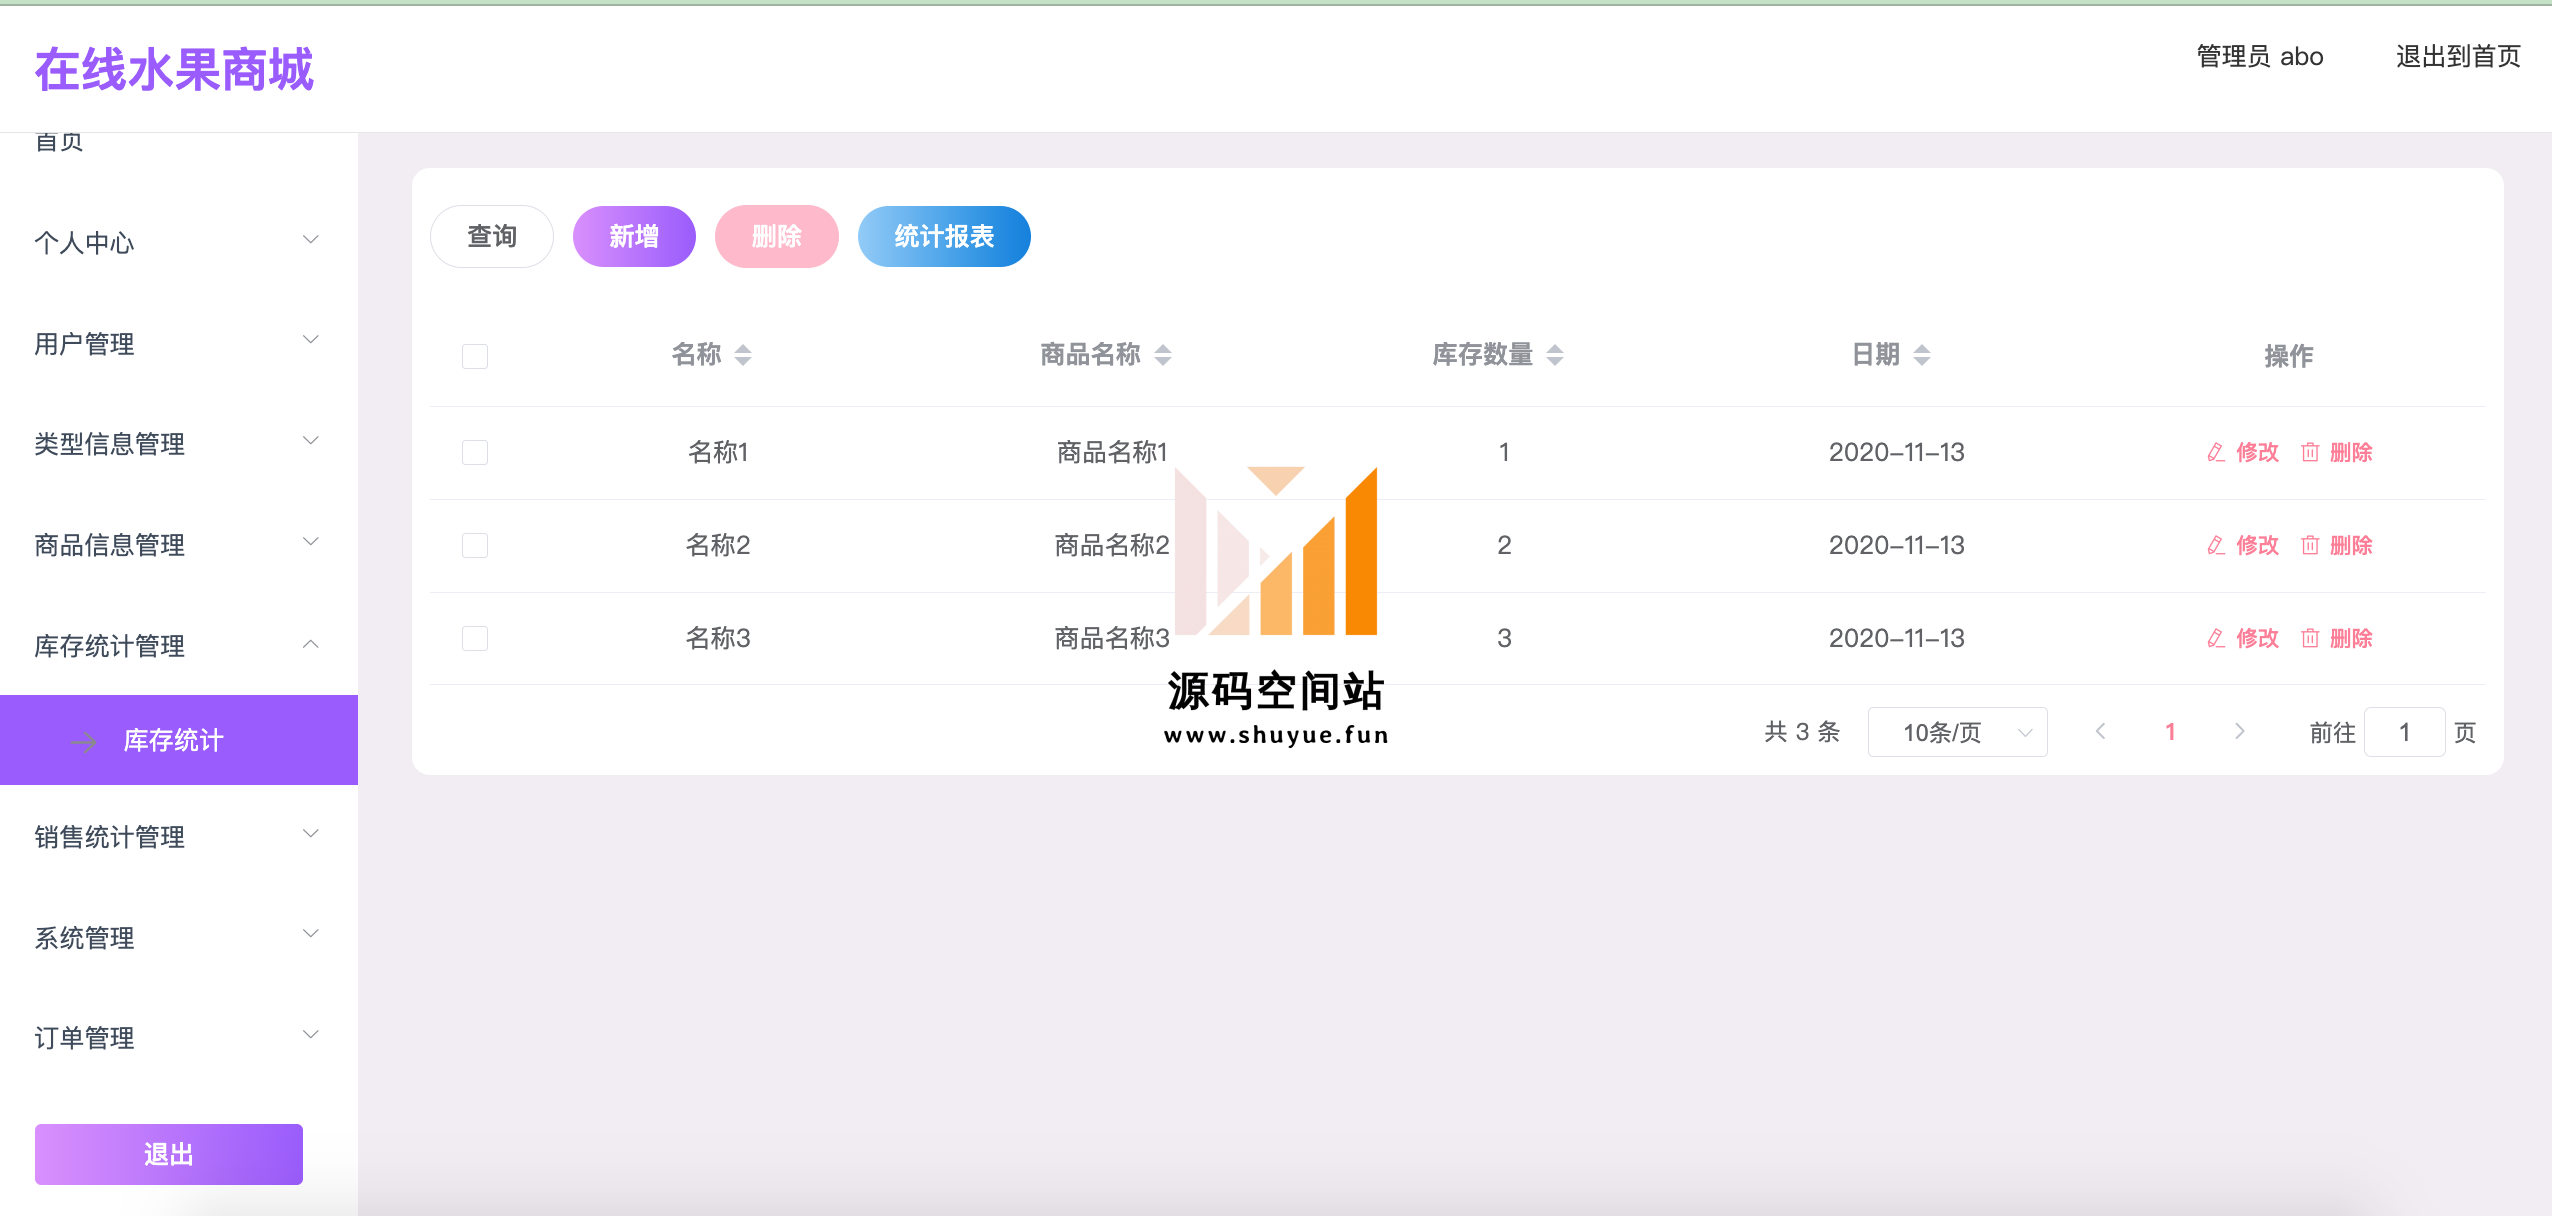Click the edit pencil icon for 名称3 row
The height and width of the screenshot is (1216, 2552).
coord(2216,638)
